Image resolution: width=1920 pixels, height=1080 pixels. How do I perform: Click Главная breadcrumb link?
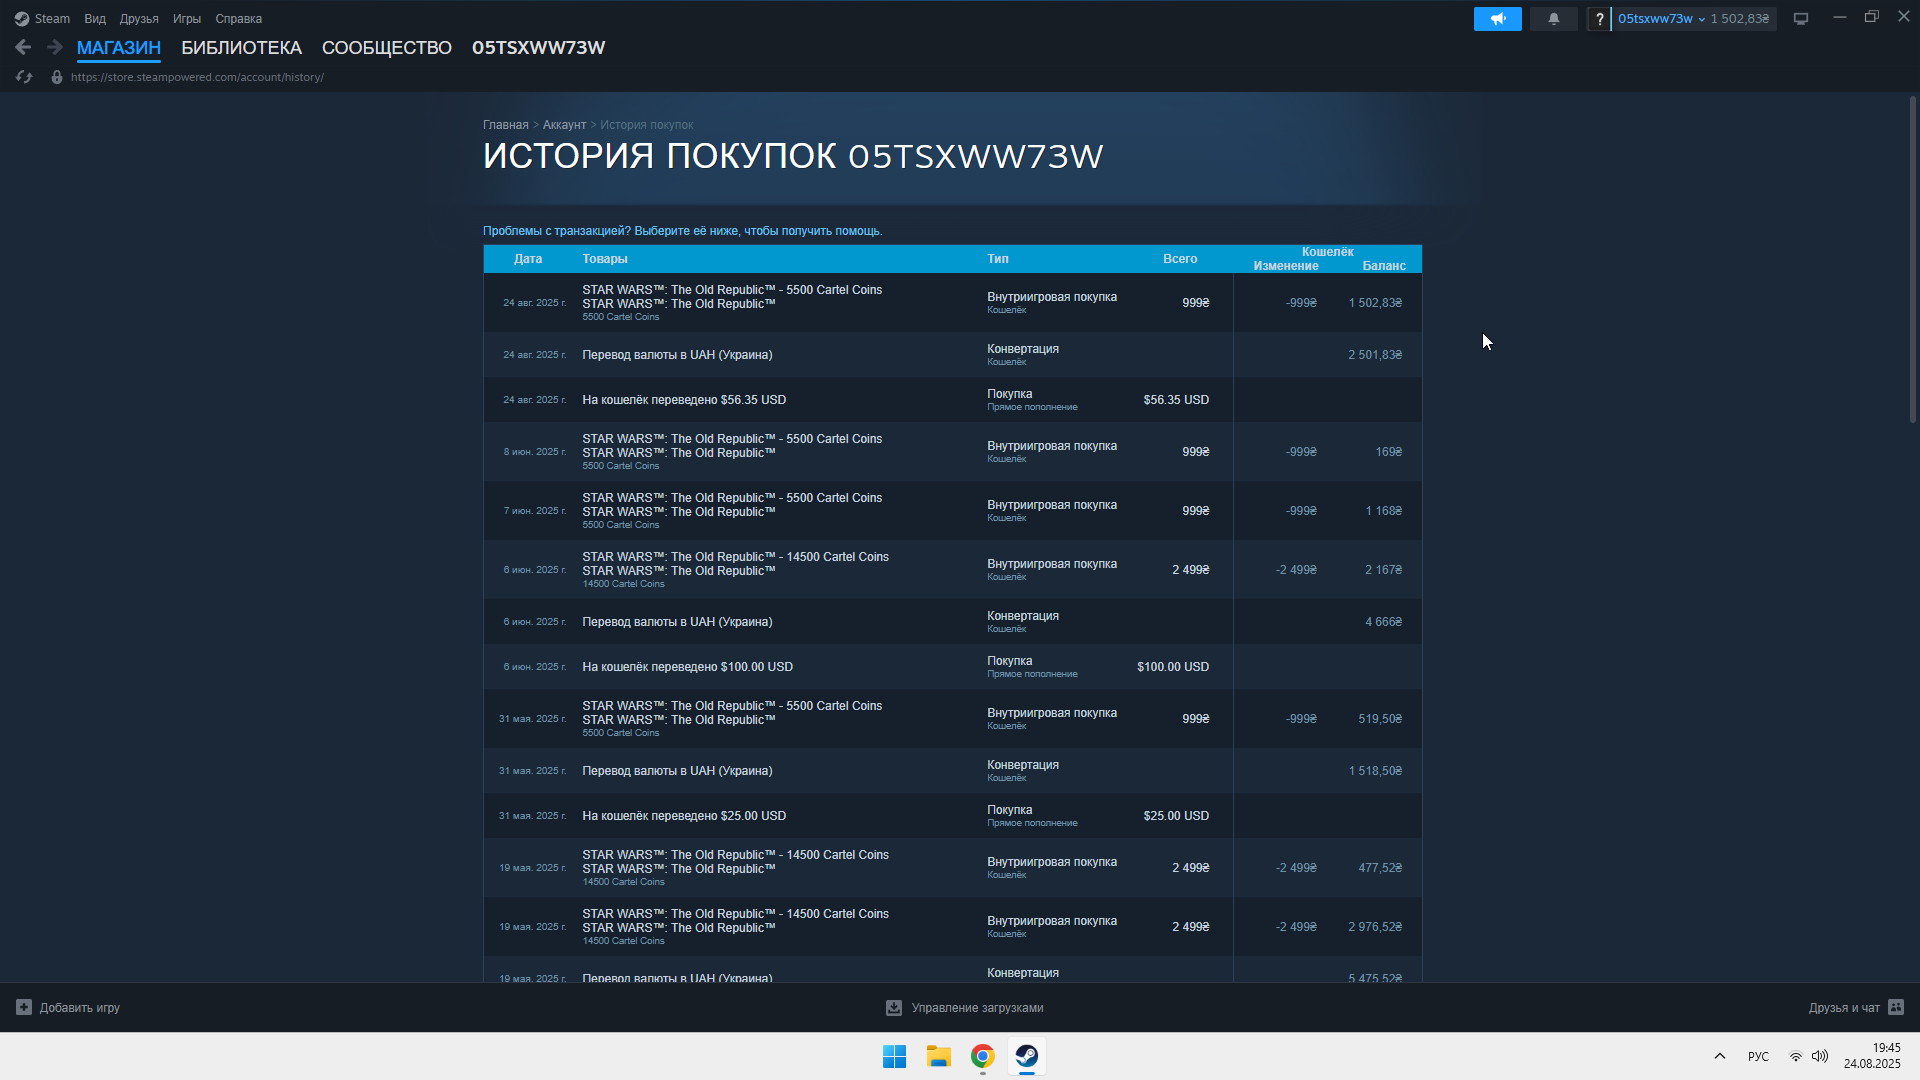click(506, 125)
